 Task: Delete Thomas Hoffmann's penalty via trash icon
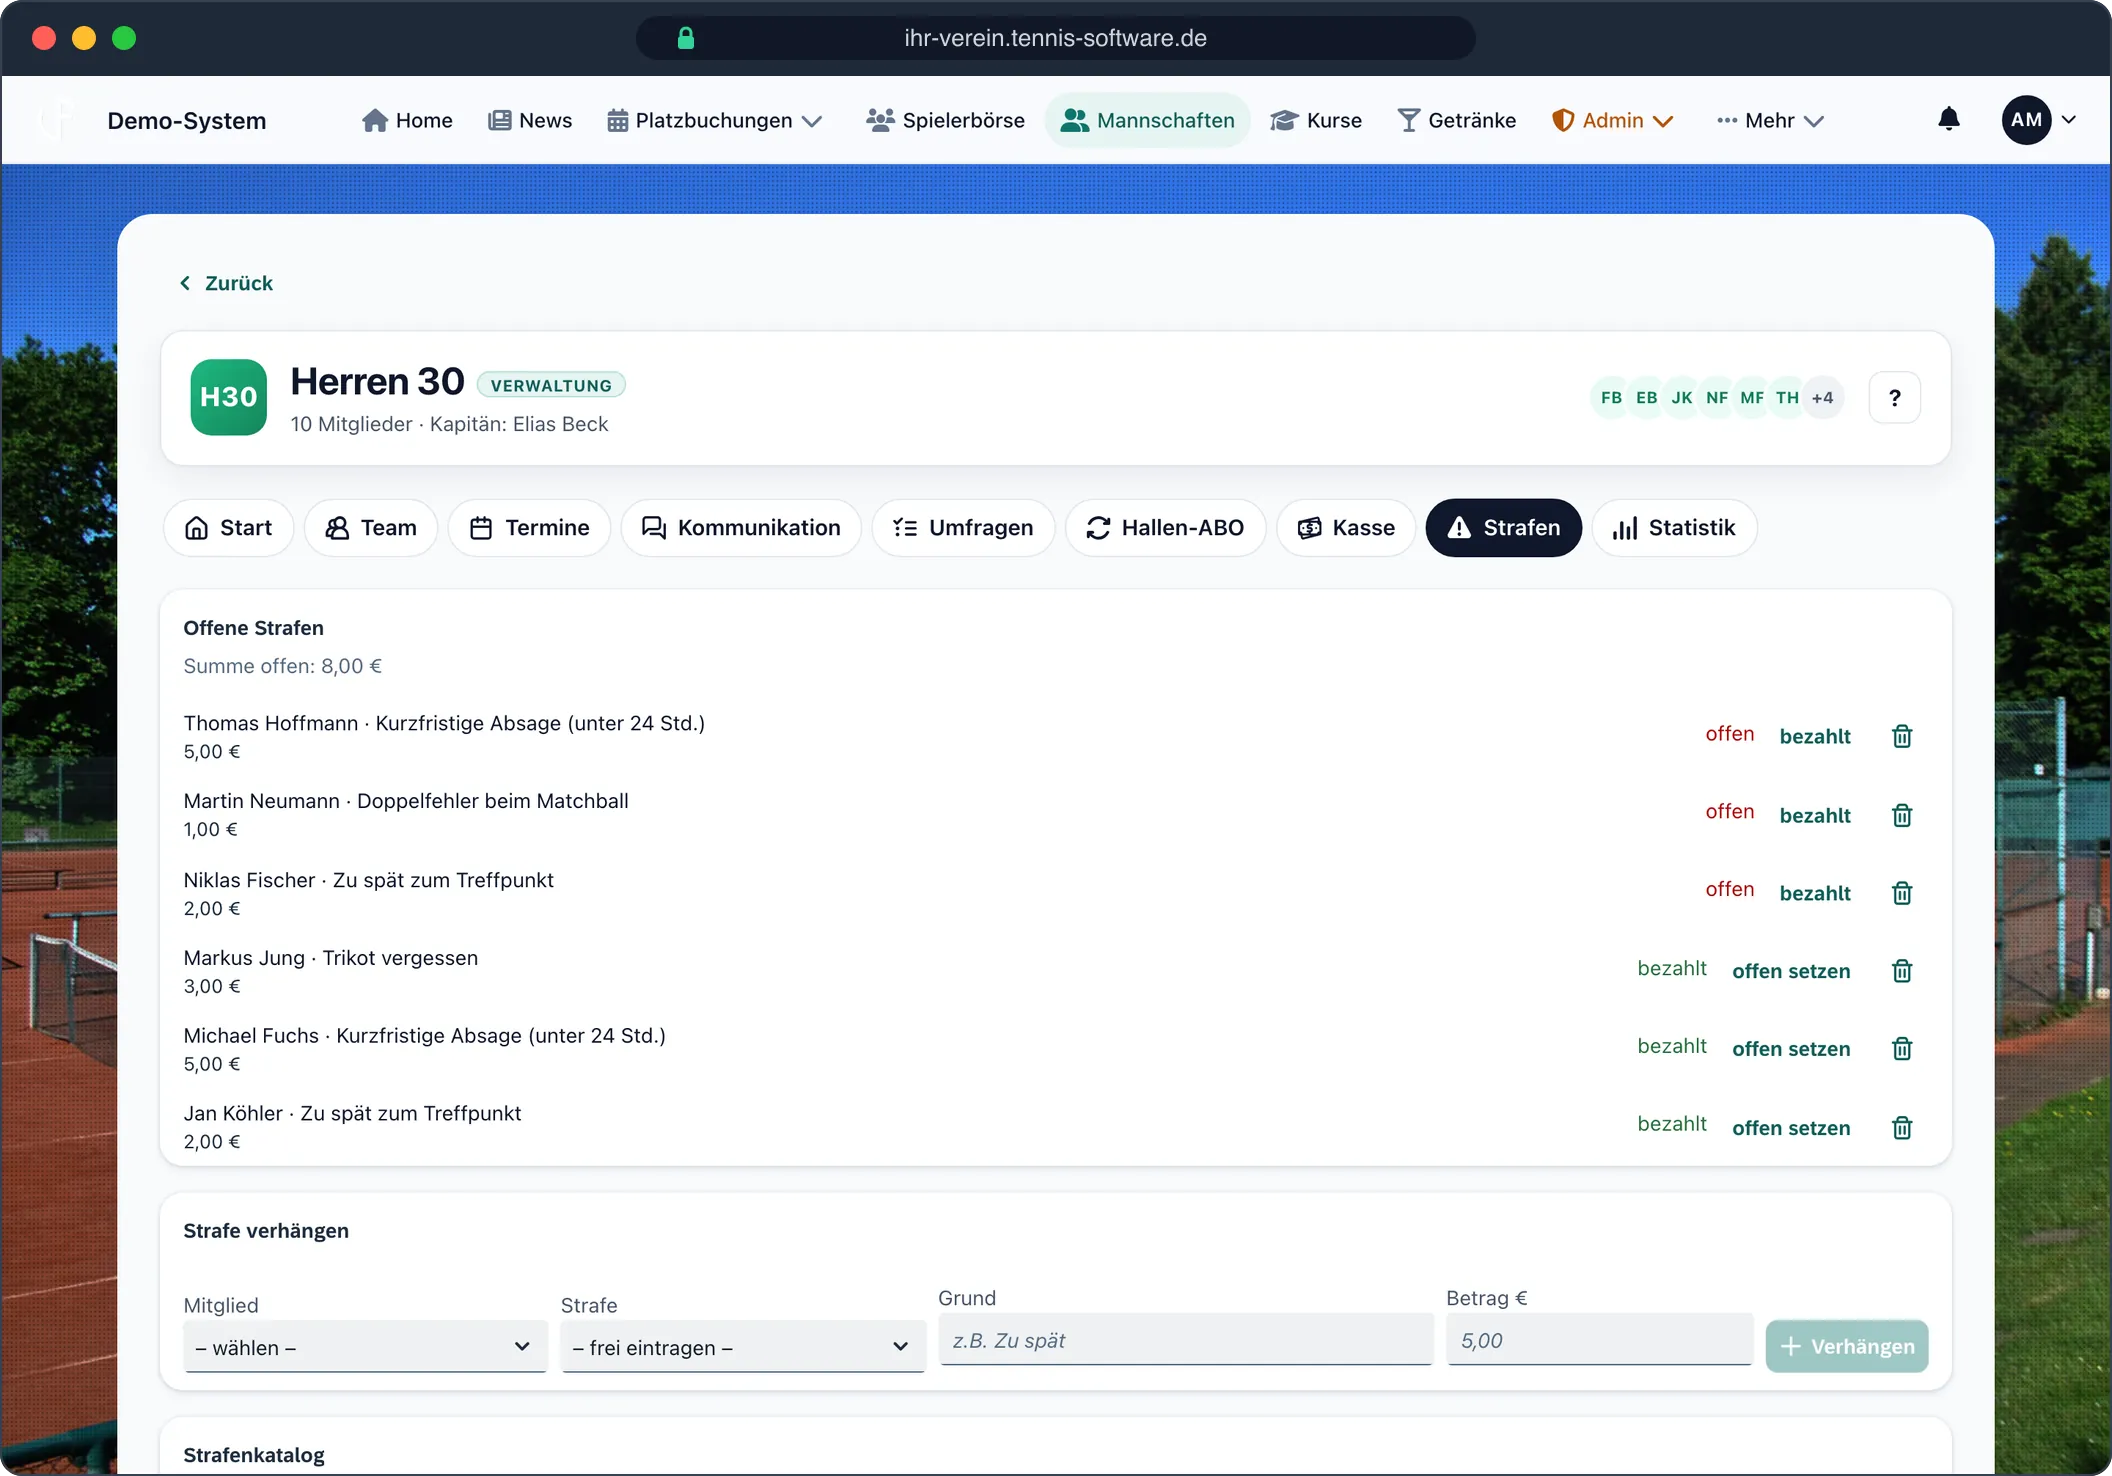click(1902, 737)
